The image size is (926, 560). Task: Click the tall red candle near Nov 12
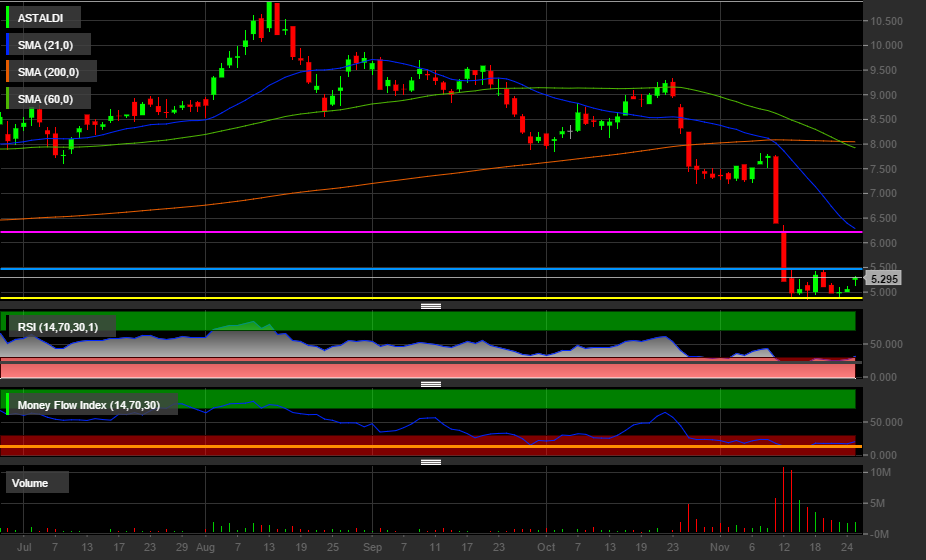[x=776, y=190]
